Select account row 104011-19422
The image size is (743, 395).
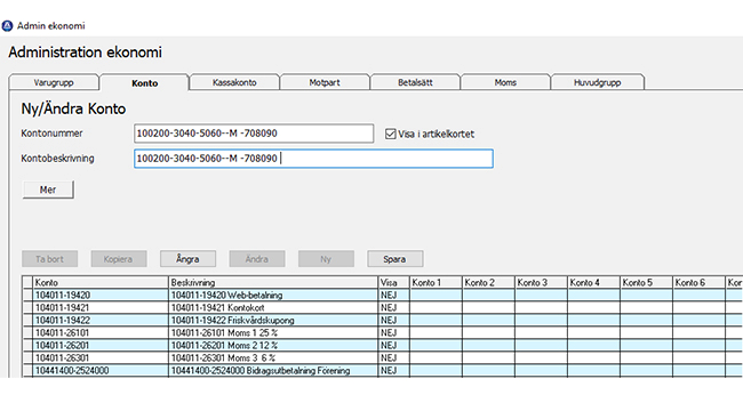100,320
